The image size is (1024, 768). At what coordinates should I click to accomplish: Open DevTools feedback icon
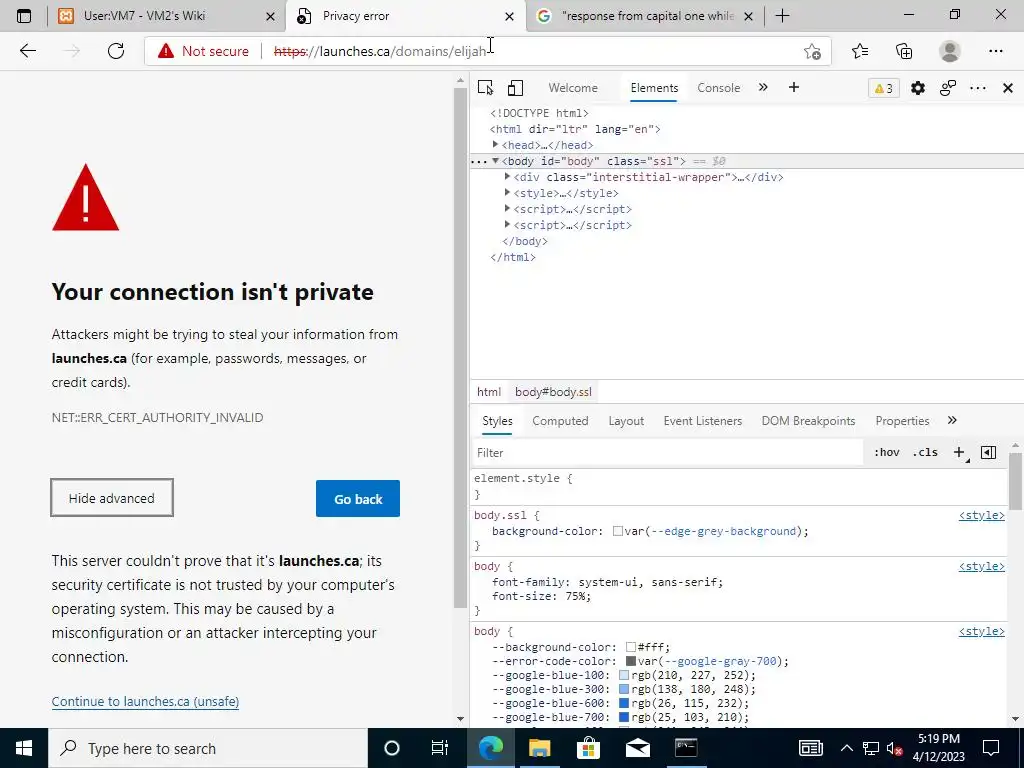[948, 88]
